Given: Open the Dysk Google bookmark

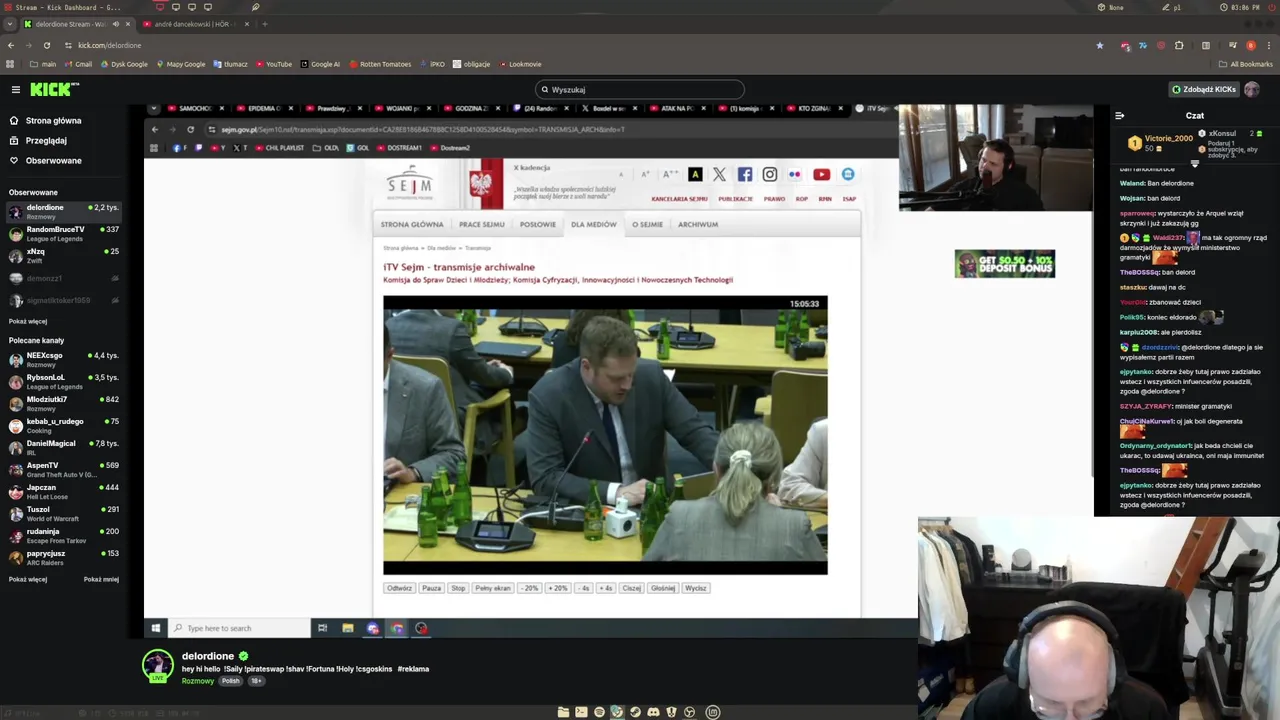Looking at the screenshot, I should 123,64.
